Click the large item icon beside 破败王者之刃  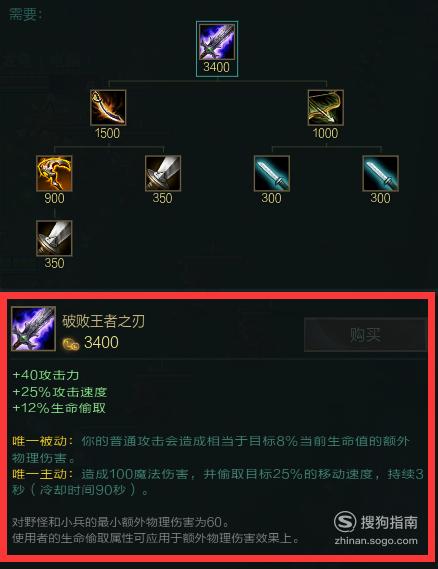33,329
